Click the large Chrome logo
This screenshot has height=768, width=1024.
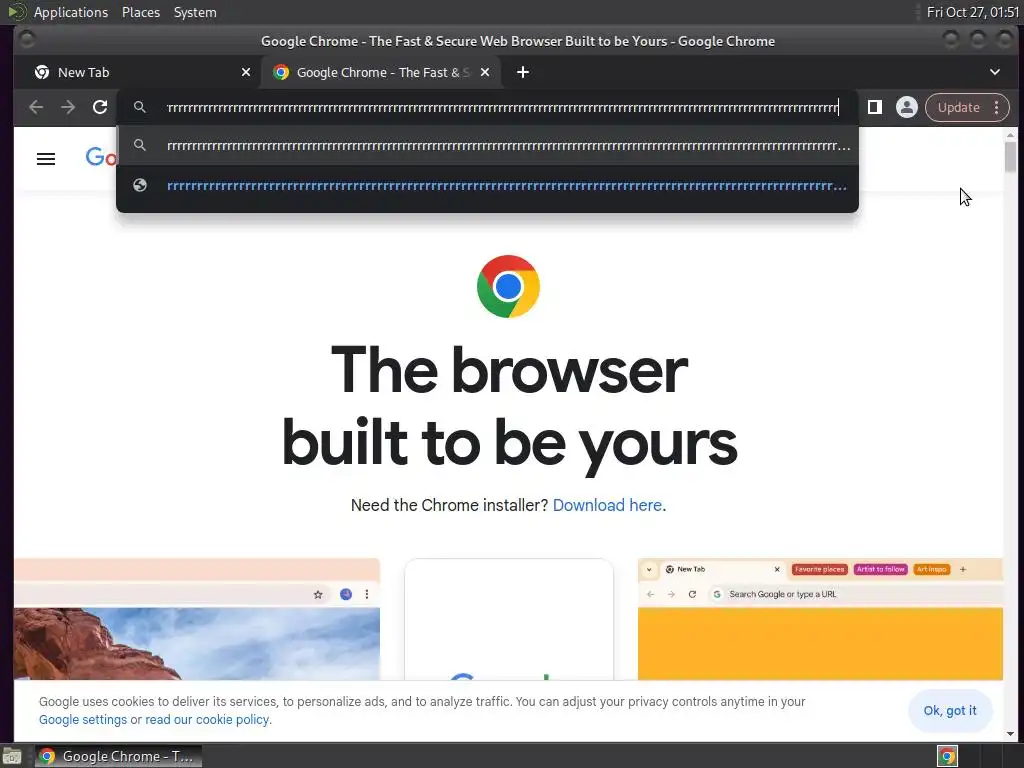point(508,287)
